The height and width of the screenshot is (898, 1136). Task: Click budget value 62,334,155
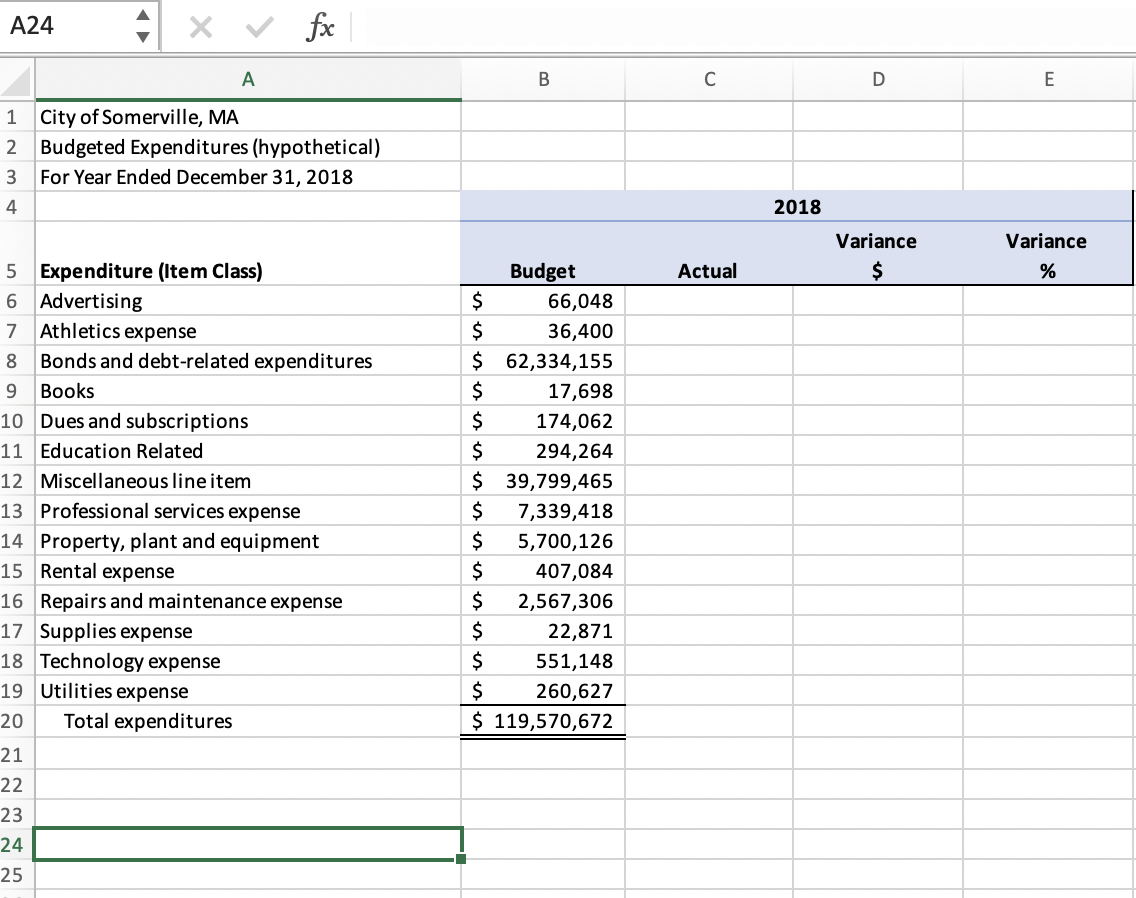[543, 361]
